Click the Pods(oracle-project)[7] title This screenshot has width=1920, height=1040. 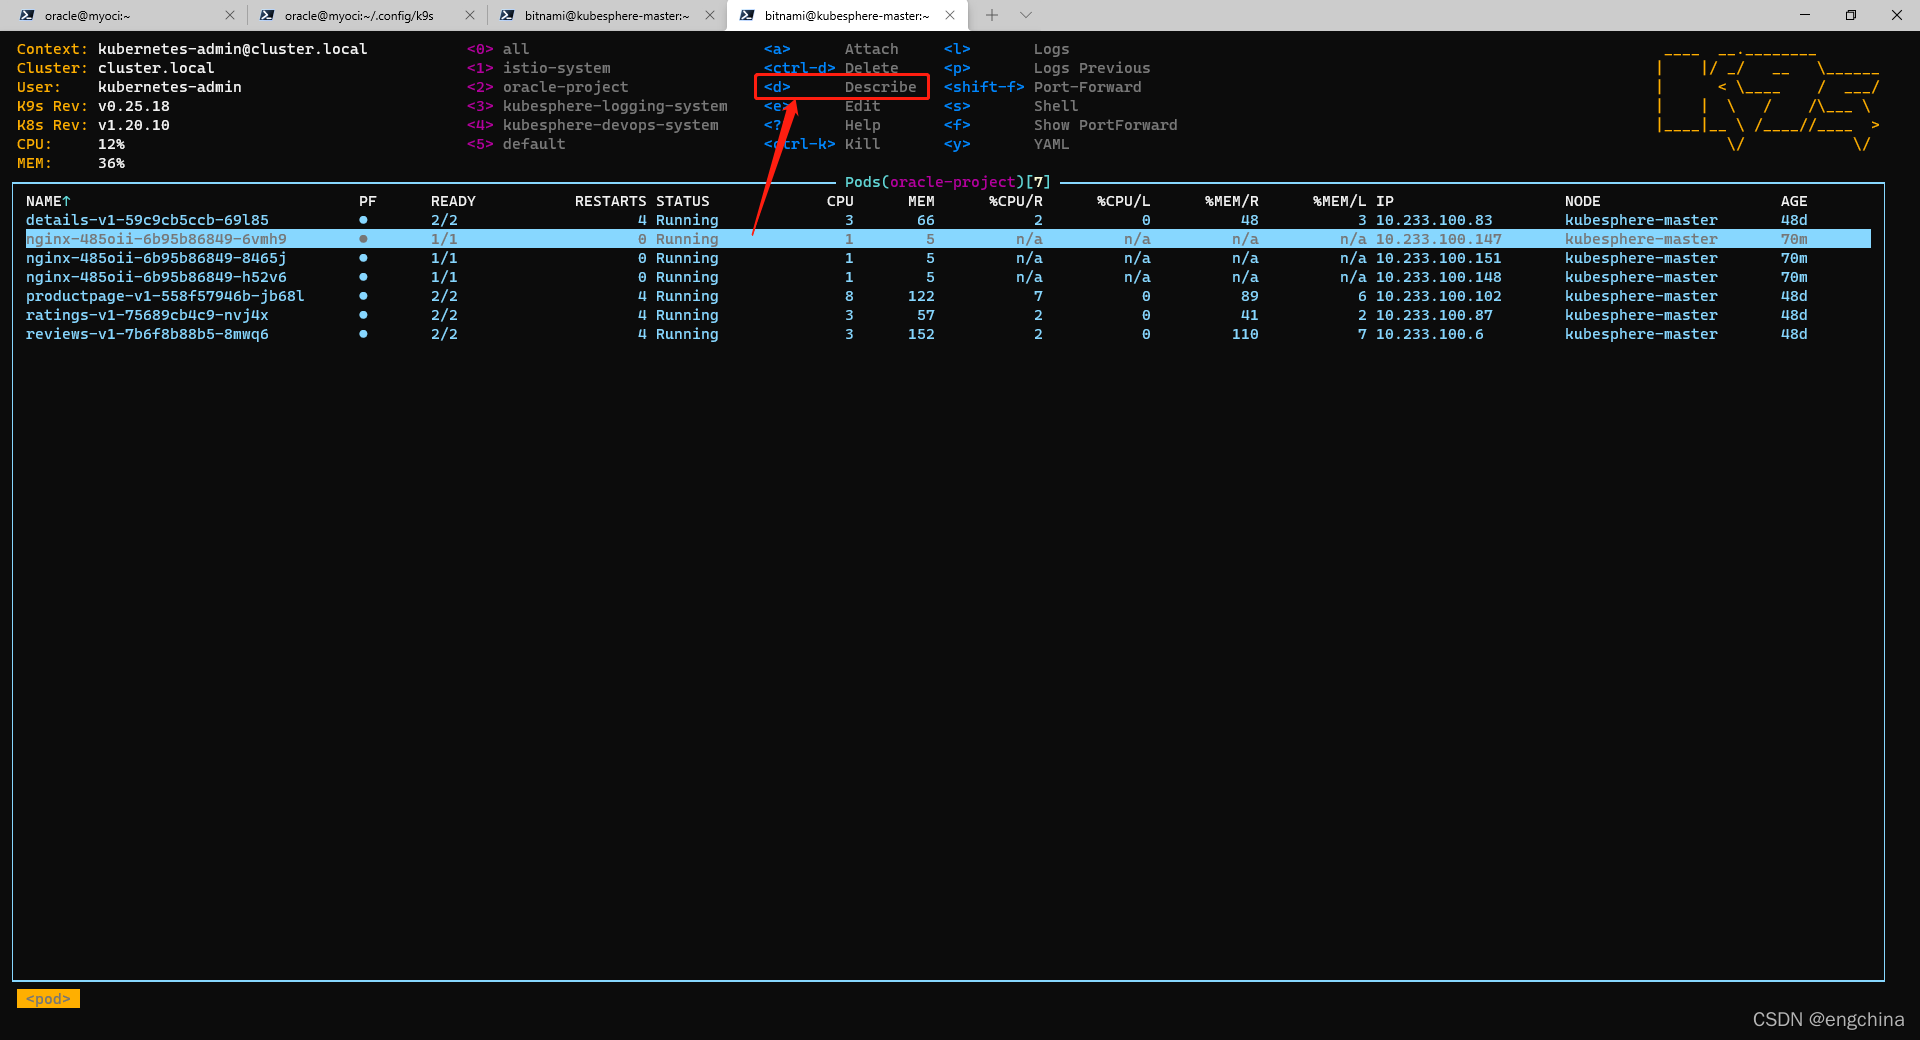tap(948, 182)
